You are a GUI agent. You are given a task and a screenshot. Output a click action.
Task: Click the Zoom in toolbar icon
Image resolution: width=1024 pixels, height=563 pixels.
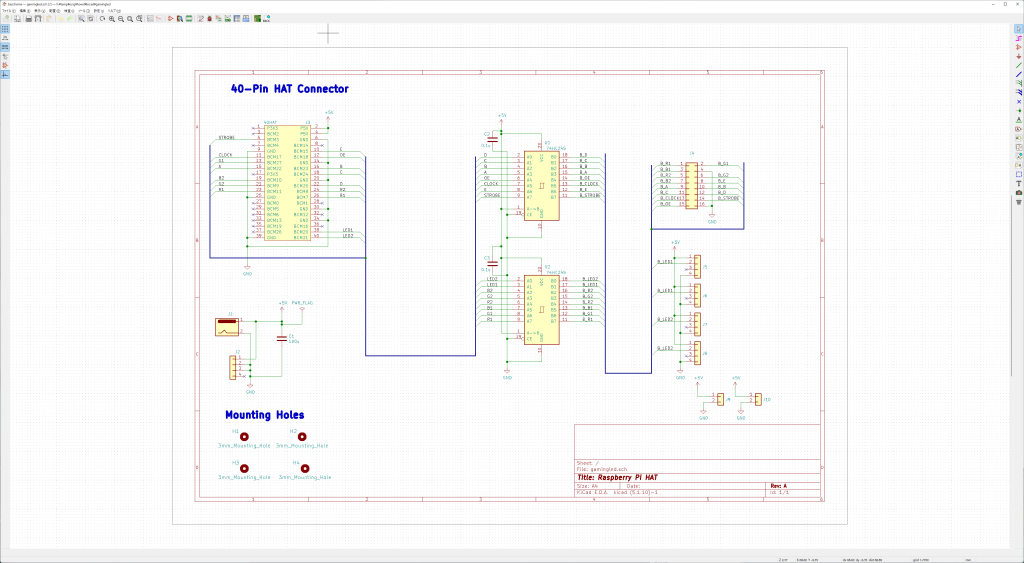[111, 18]
